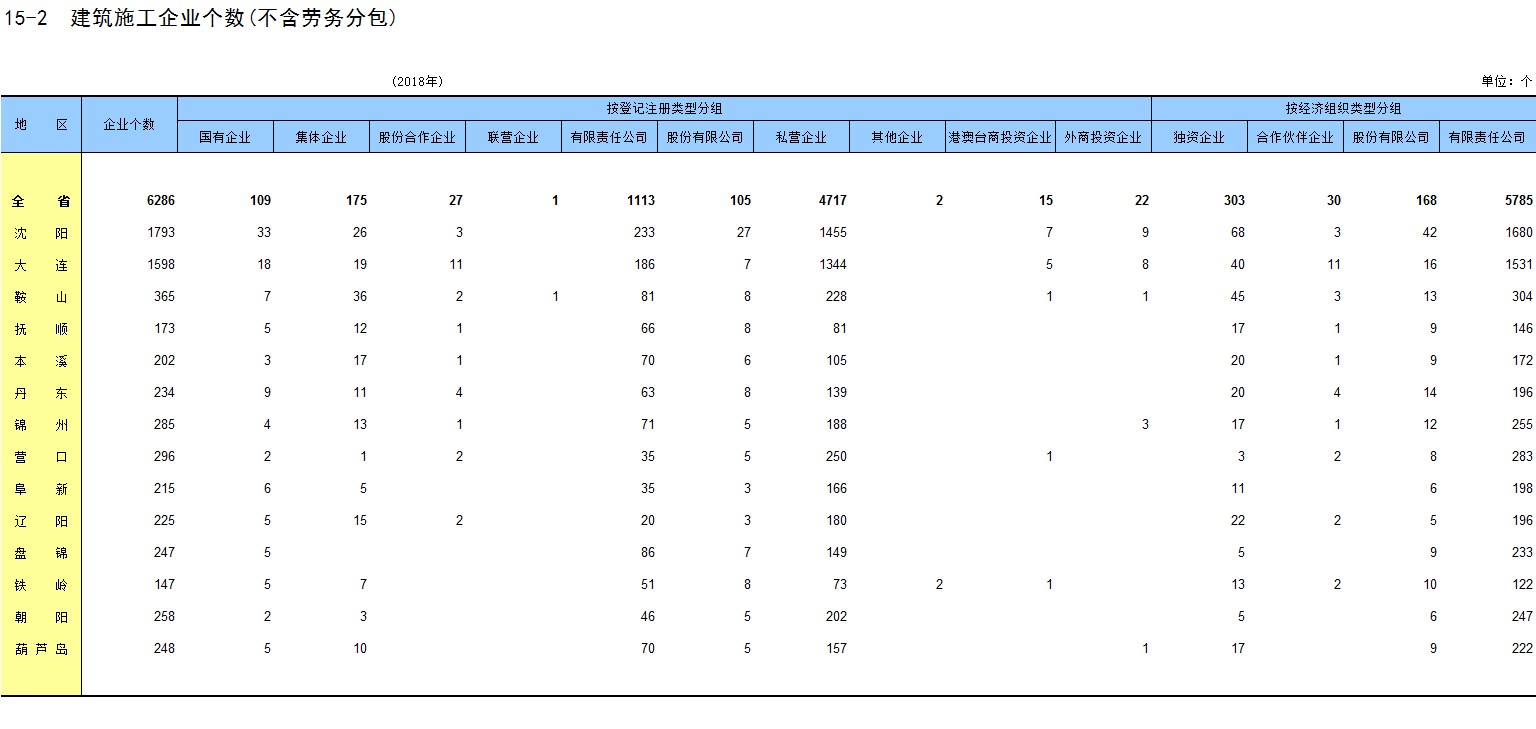The height and width of the screenshot is (729, 1536).
Task: Click the 4717 private enterprise total cell
Action: 832,201
